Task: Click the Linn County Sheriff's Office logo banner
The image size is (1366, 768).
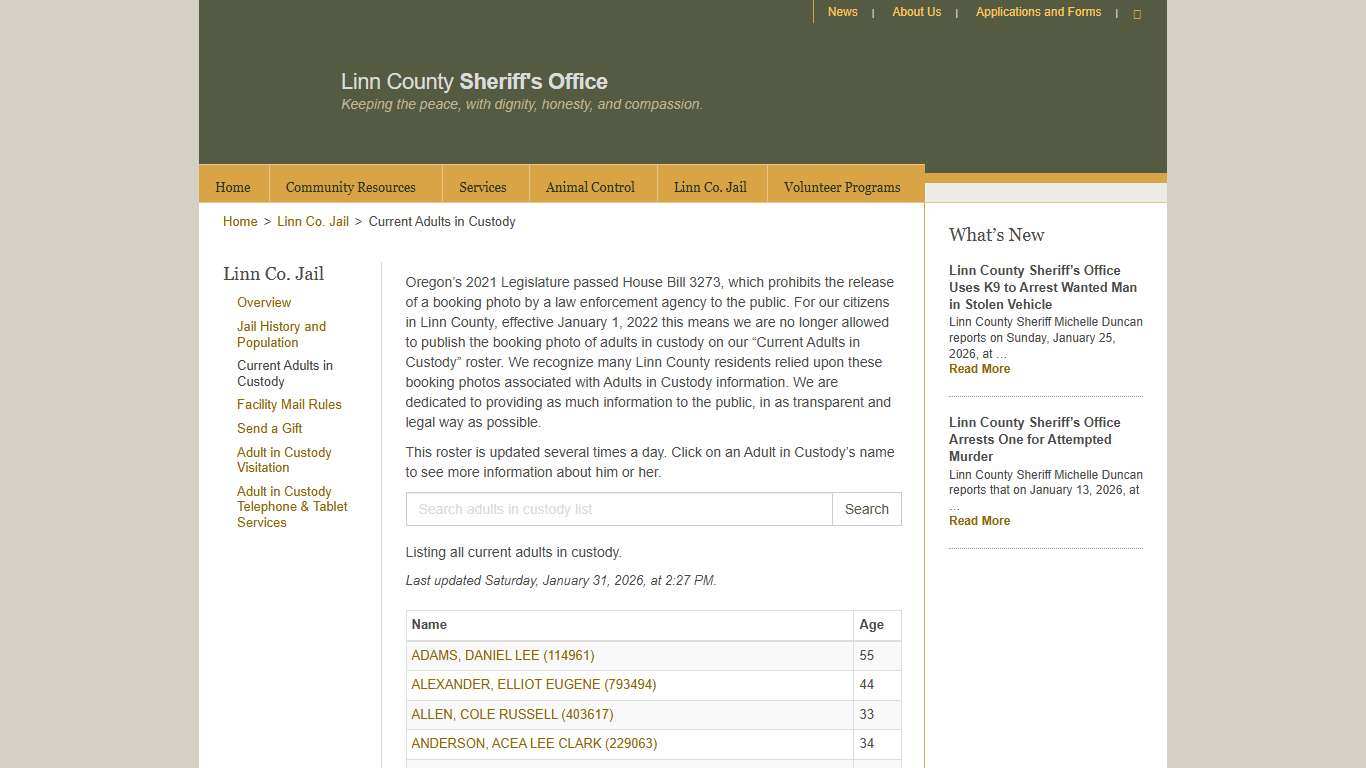Action: (474, 82)
